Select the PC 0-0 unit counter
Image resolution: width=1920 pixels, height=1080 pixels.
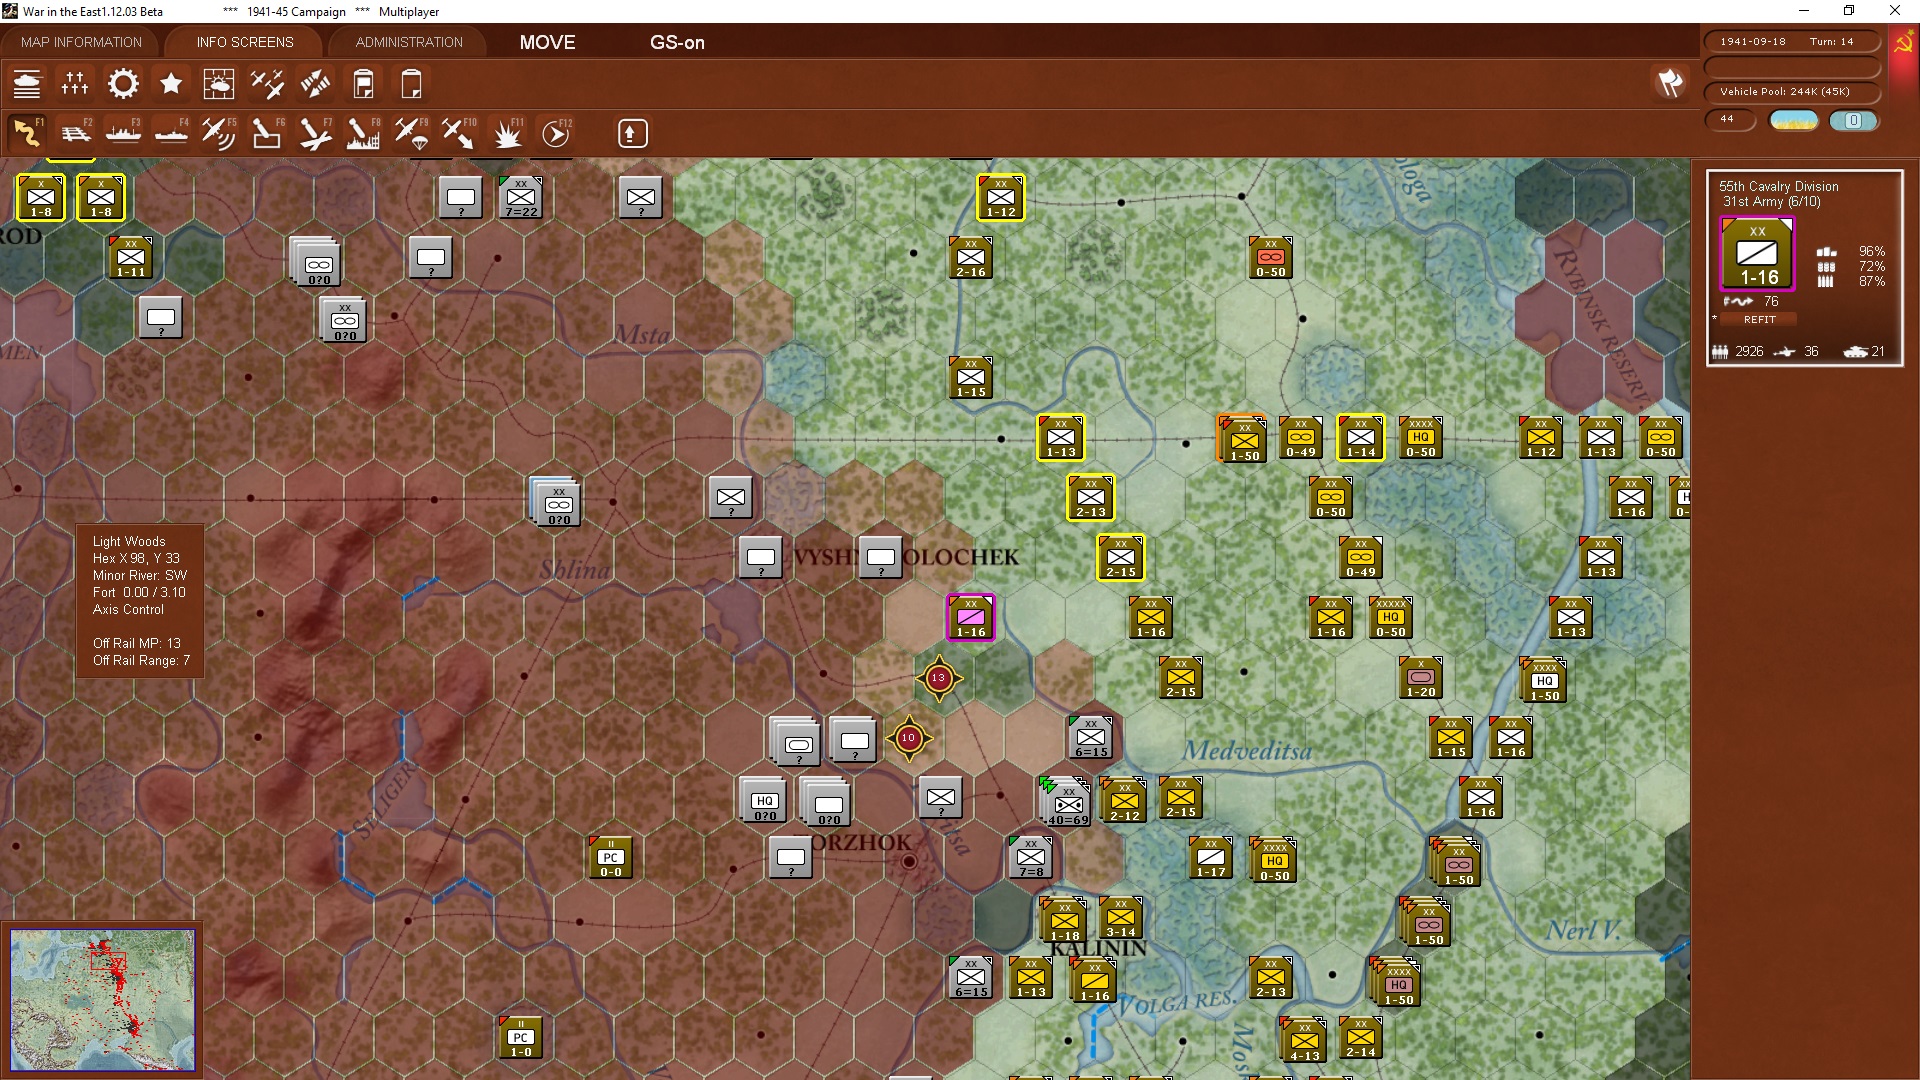[610, 857]
